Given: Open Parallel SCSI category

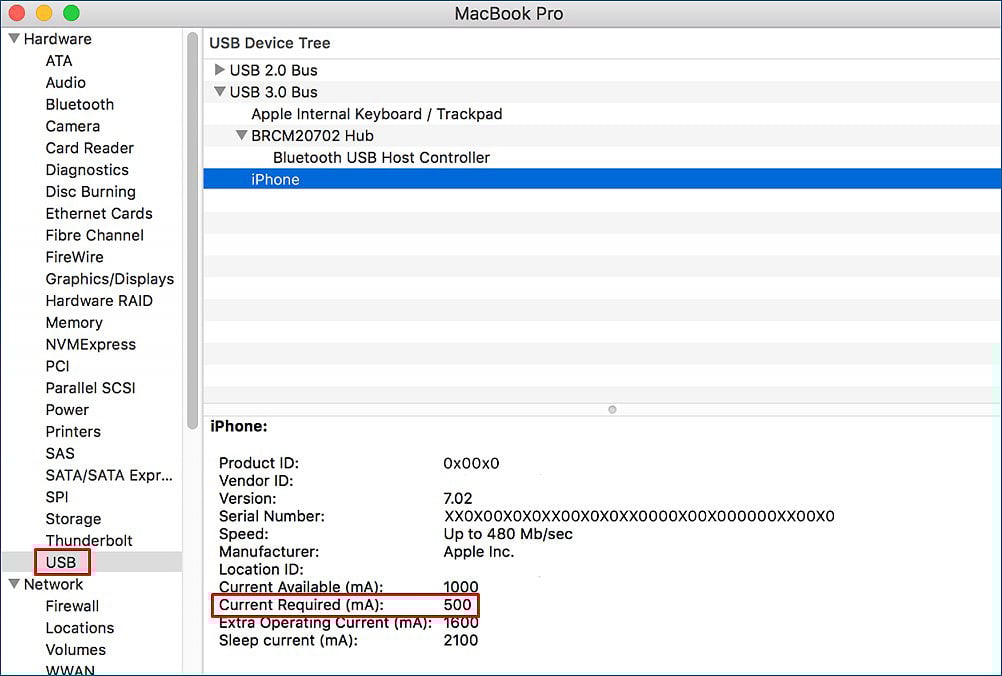Looking at the screenshot, I should point(91,388).
